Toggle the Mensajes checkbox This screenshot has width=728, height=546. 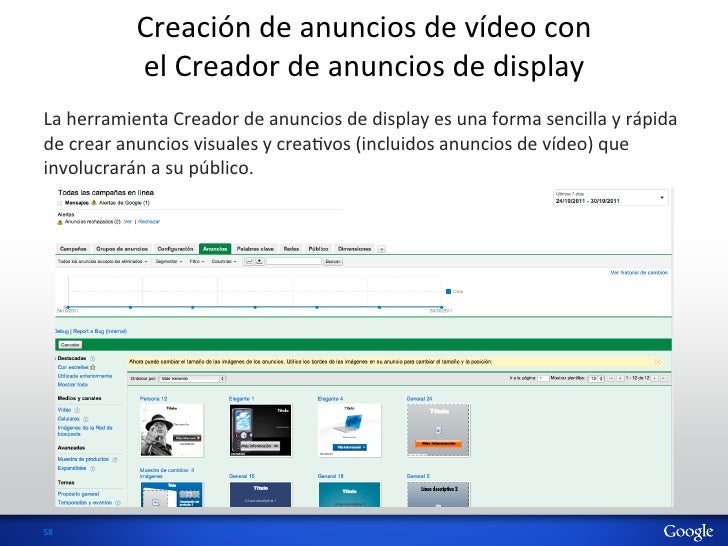[x=59, y=203]
